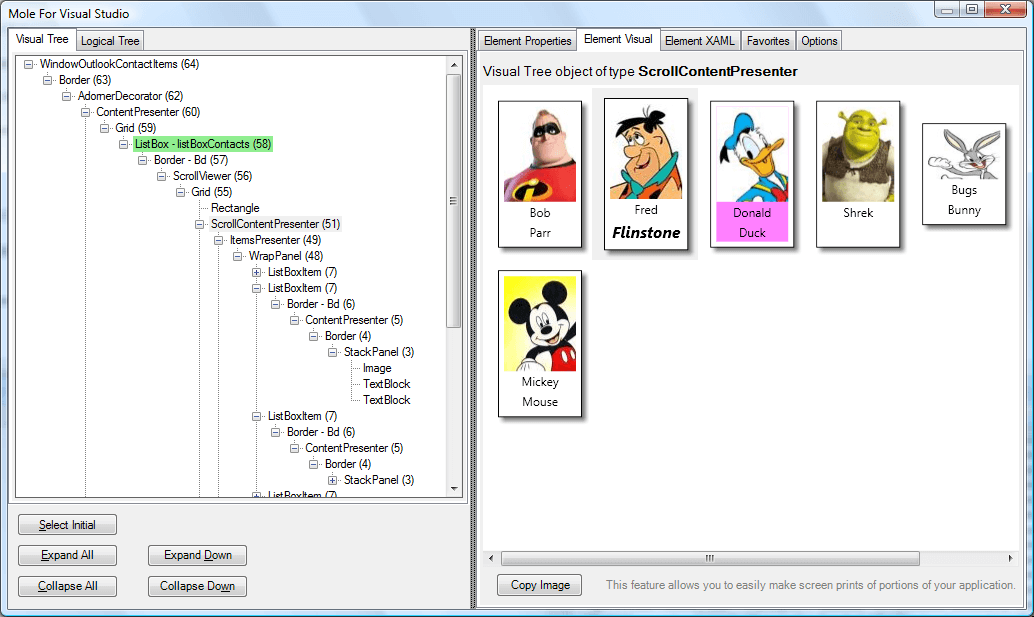The image size is (1034, 617).
Task: Click the Shrek contact card
Action: point(858,174)
